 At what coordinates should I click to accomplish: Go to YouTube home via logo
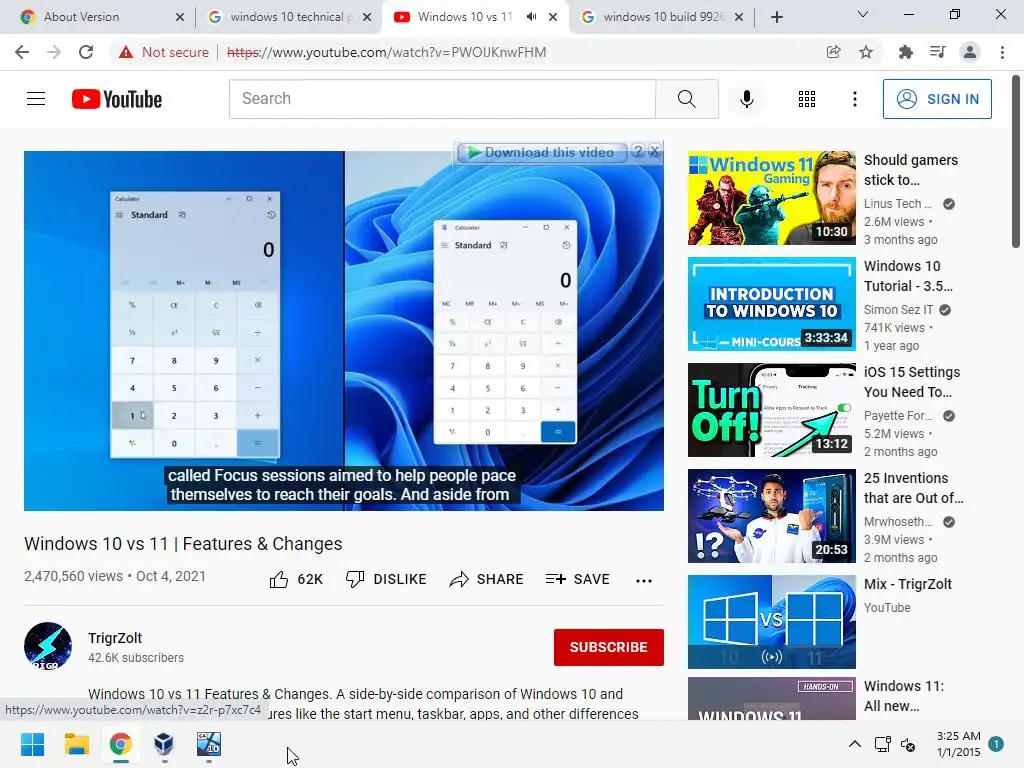coord(117,99)
